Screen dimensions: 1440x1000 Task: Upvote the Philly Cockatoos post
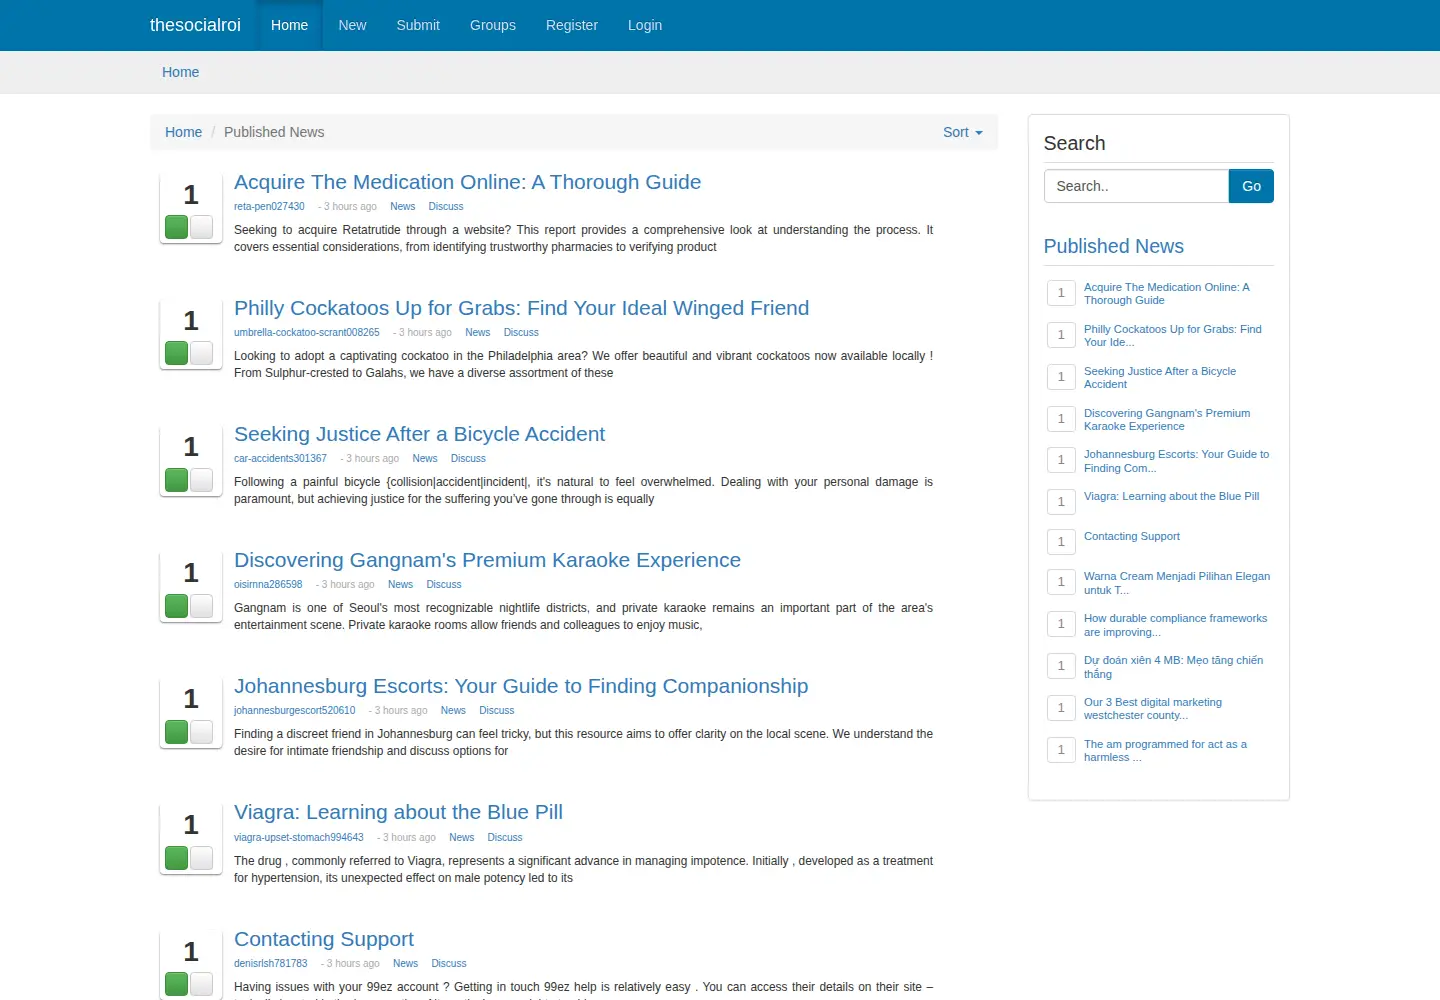[177, 353]
